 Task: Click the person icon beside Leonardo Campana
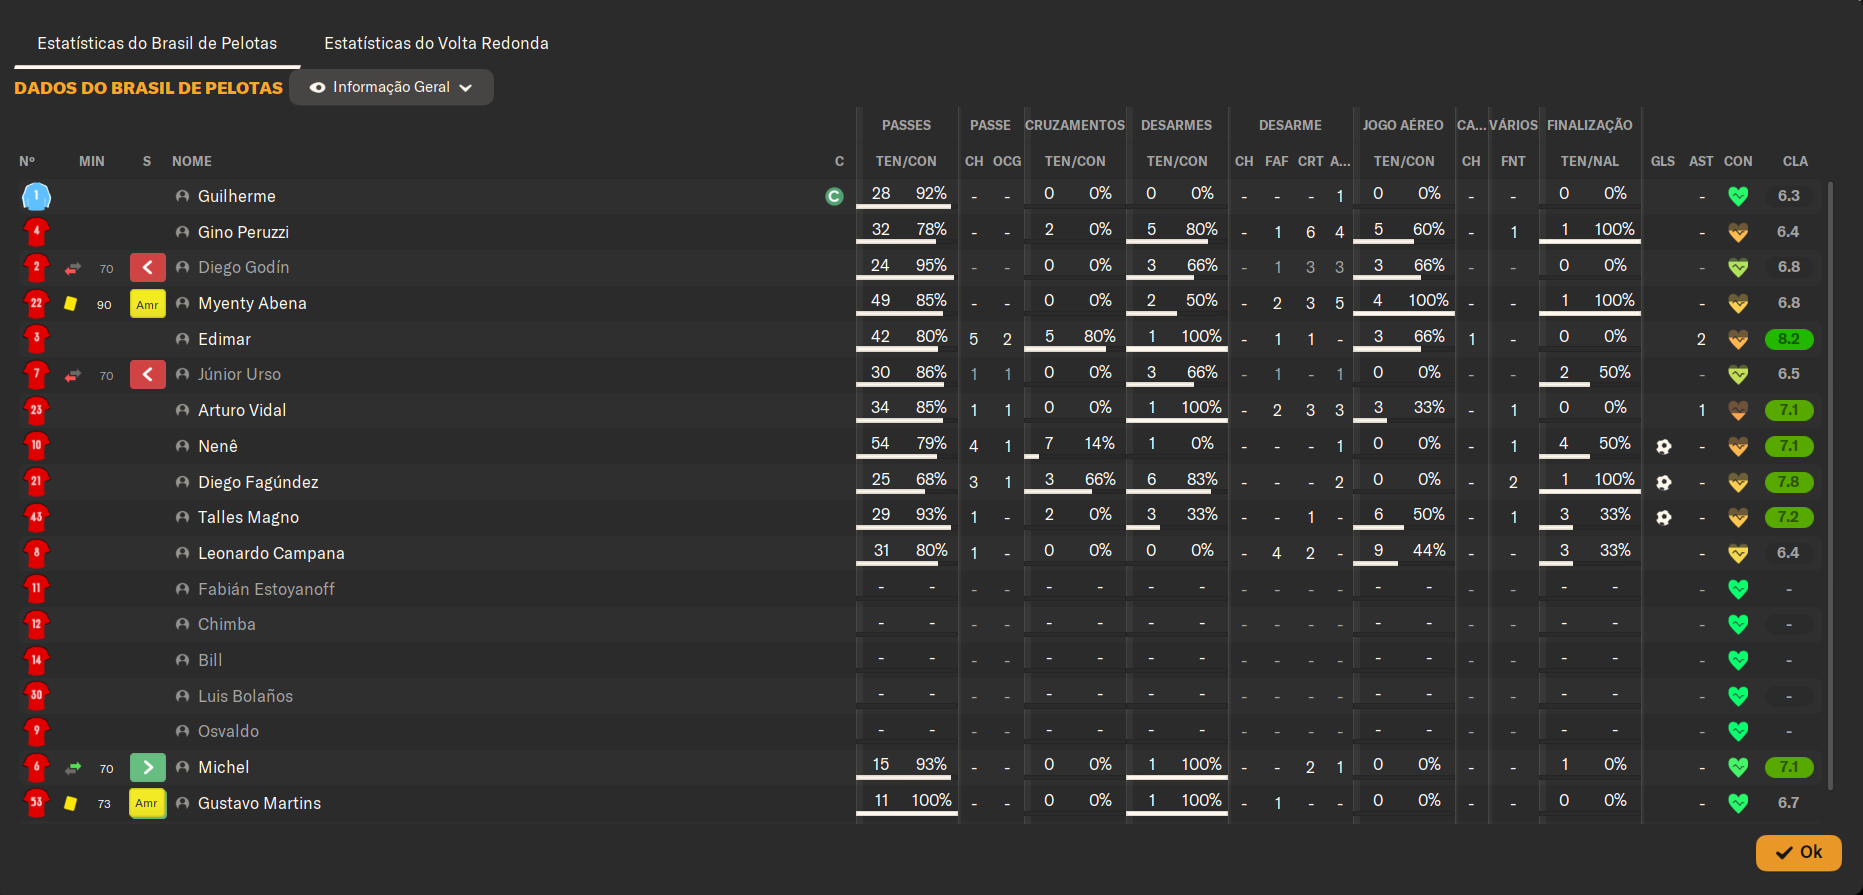[x=182, y=553]
